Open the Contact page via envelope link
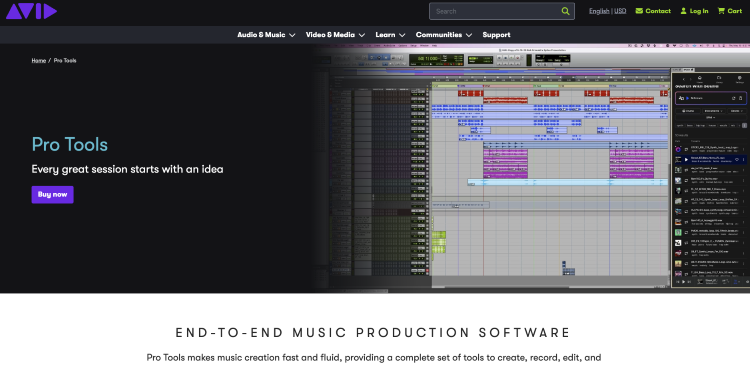Viewport: 750px width, 365px height. [653, 11]
